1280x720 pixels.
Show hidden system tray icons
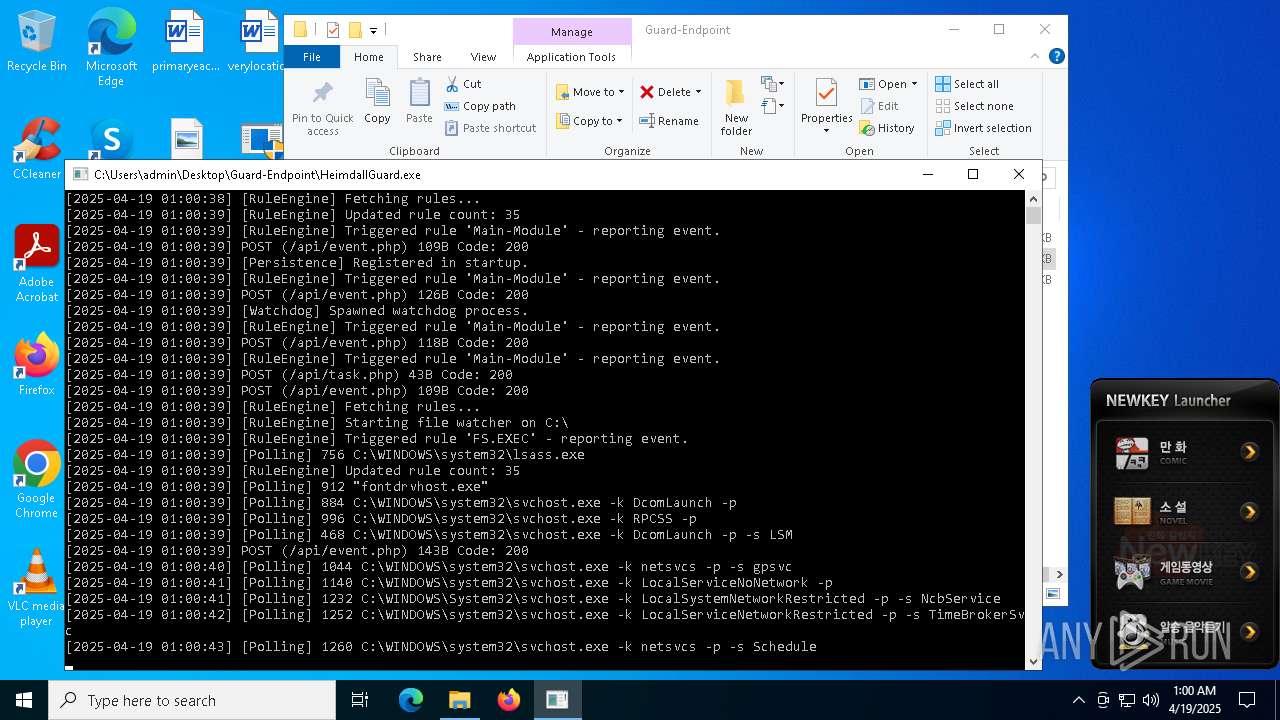[1078, 700]
